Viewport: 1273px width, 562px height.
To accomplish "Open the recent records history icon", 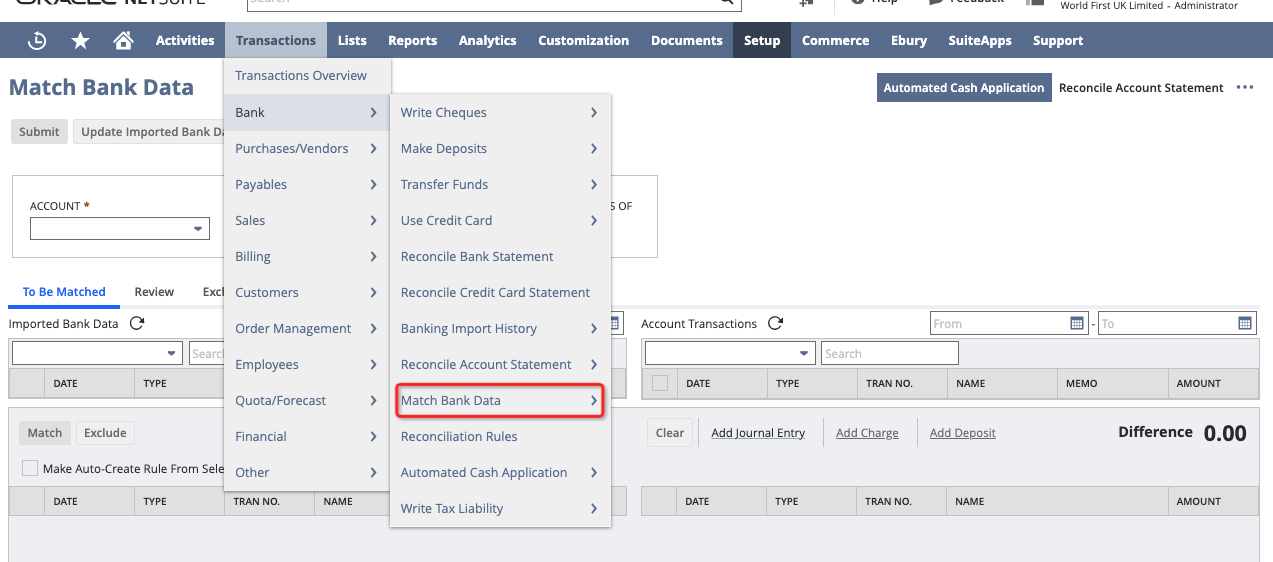I will point(37,41).
